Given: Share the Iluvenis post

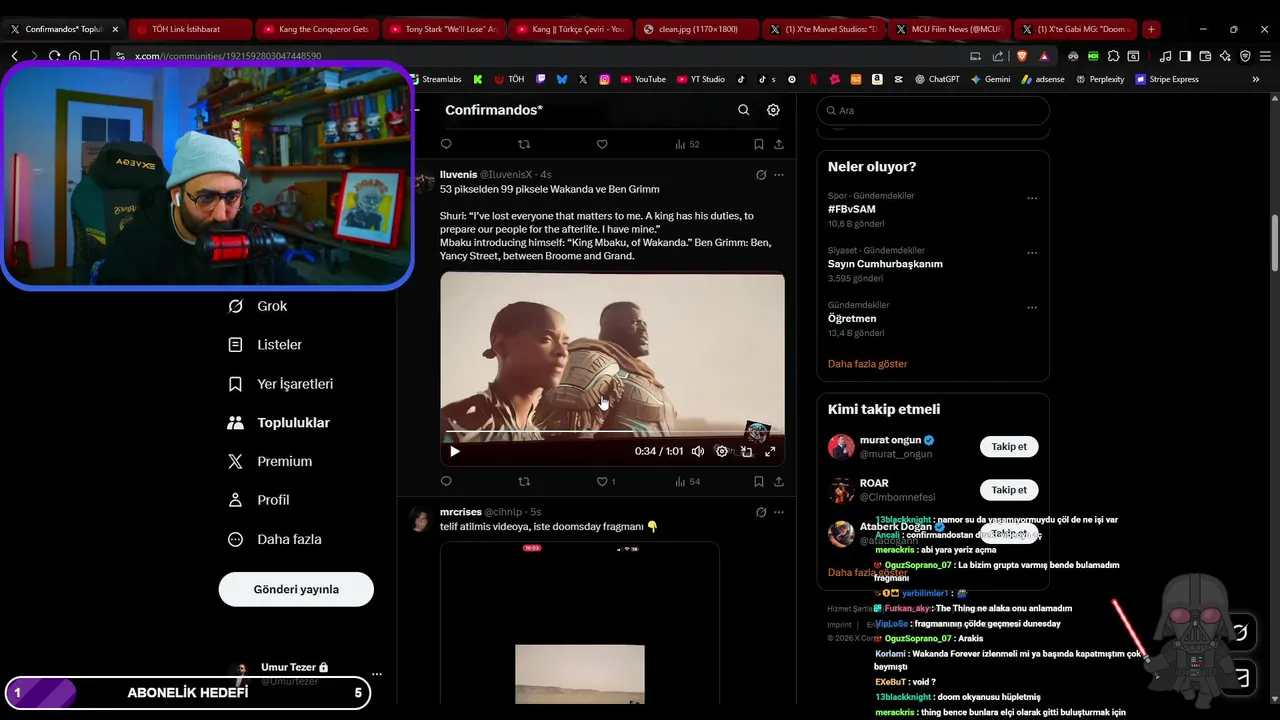Looking at the screenshot, I should pyautogui.click(x=779, y=481).
